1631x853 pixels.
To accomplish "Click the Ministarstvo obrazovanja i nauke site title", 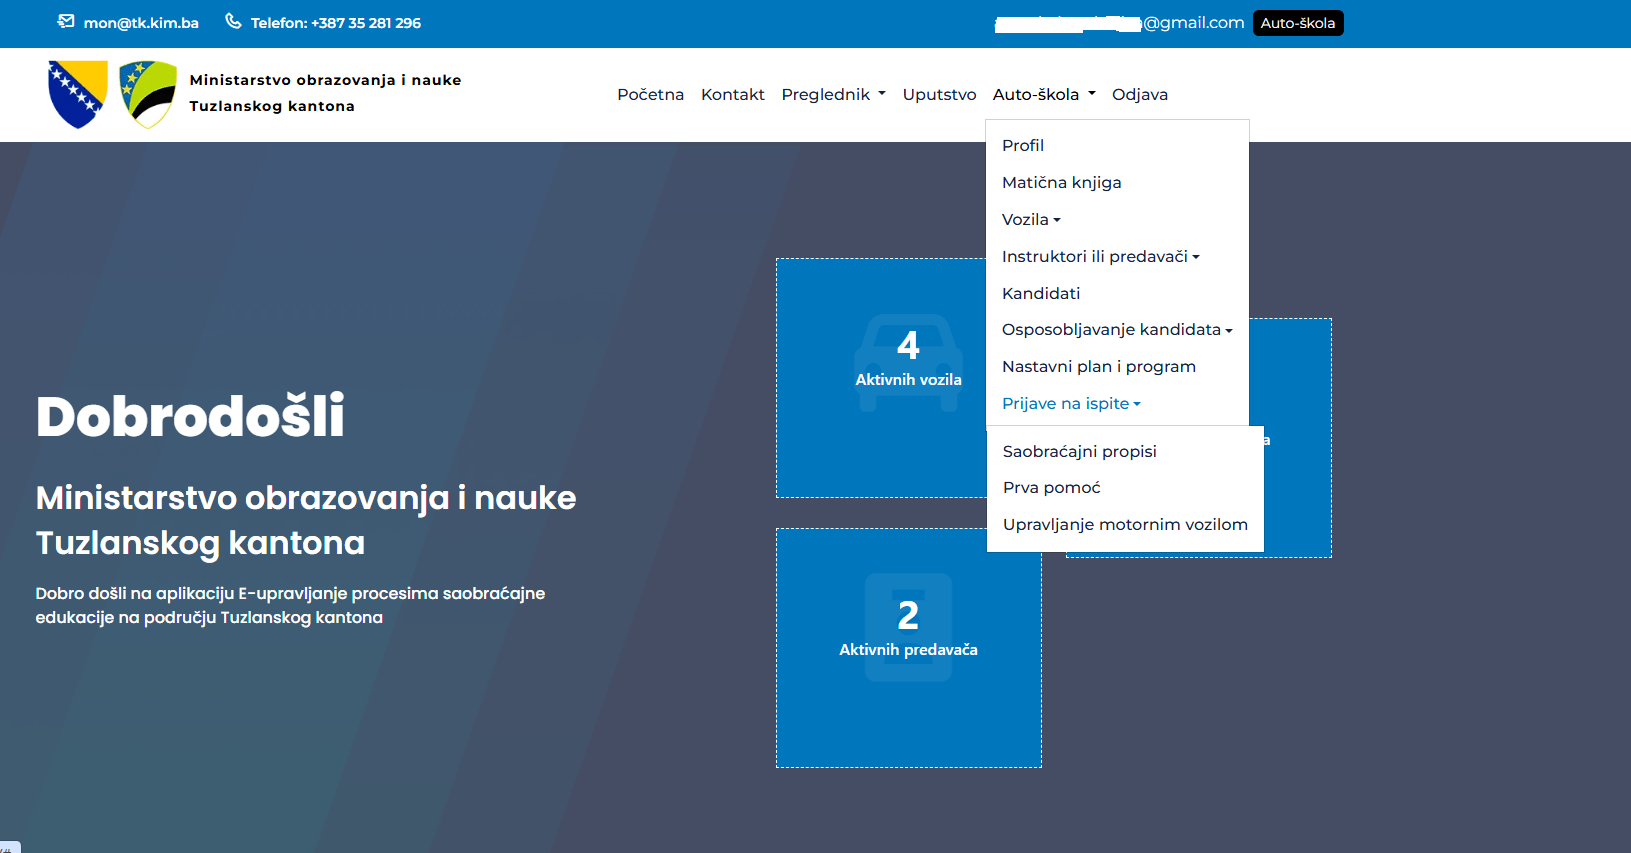I will click(325, 93).
